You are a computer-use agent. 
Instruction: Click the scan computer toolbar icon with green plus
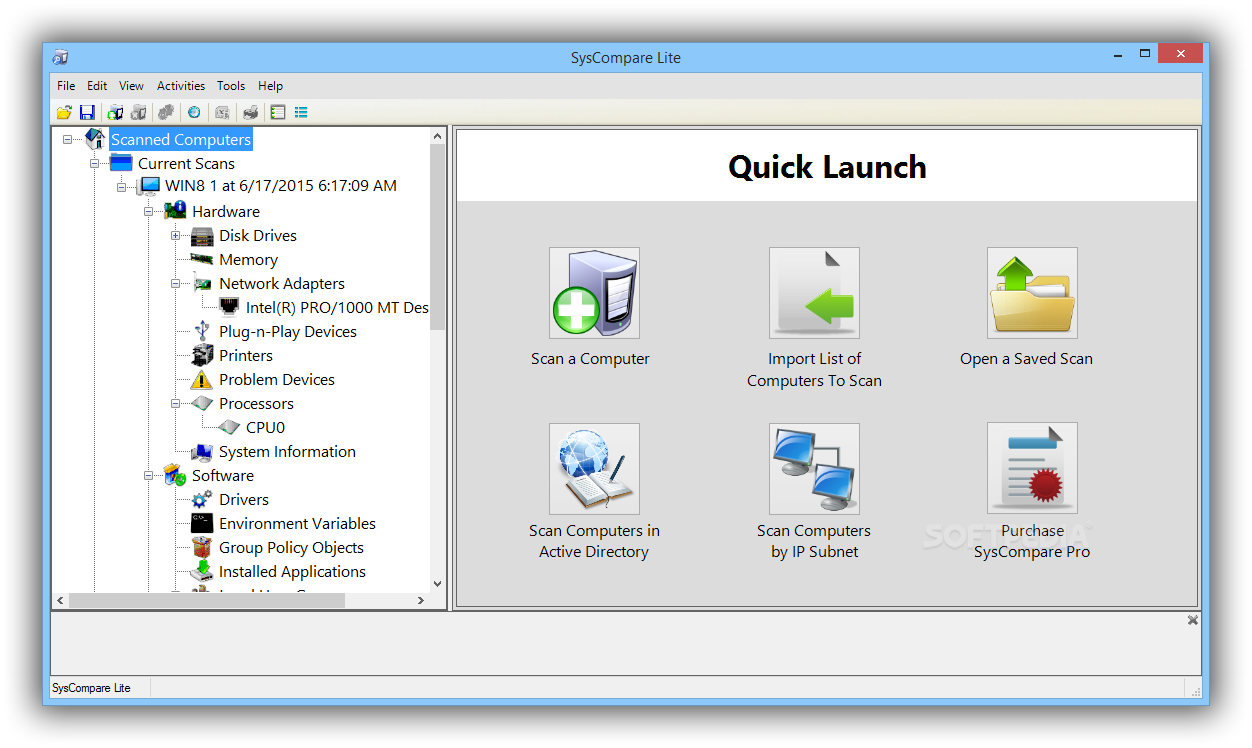coord(115,112)
